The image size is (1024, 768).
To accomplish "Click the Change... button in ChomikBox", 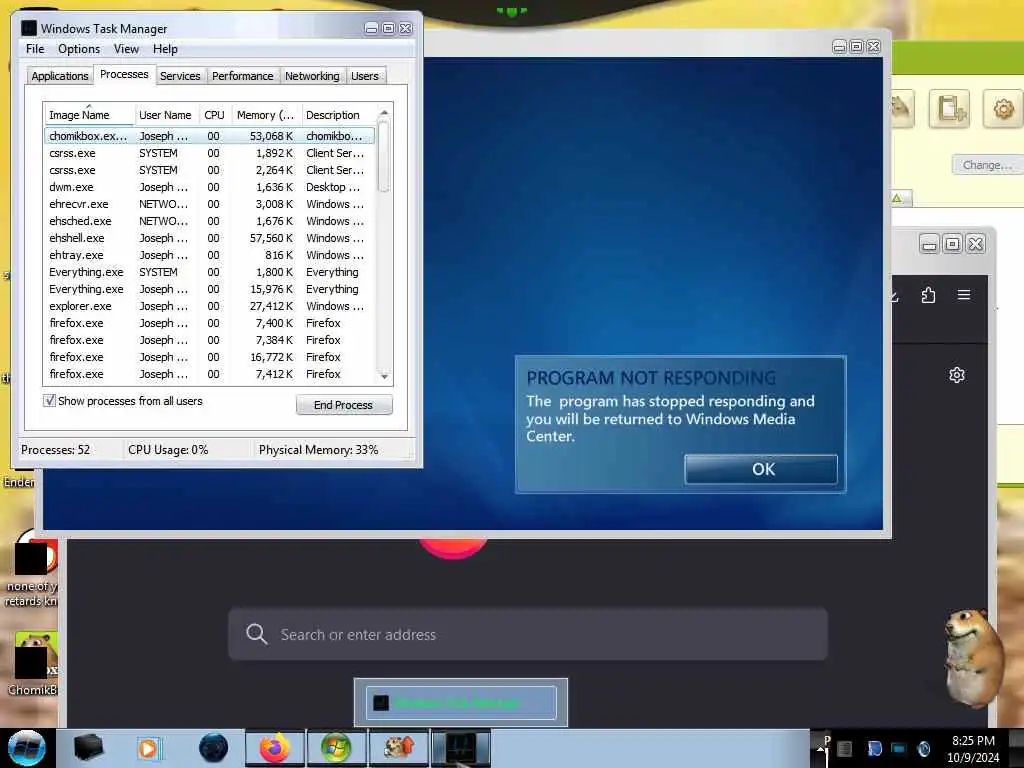I will point(987,165).
